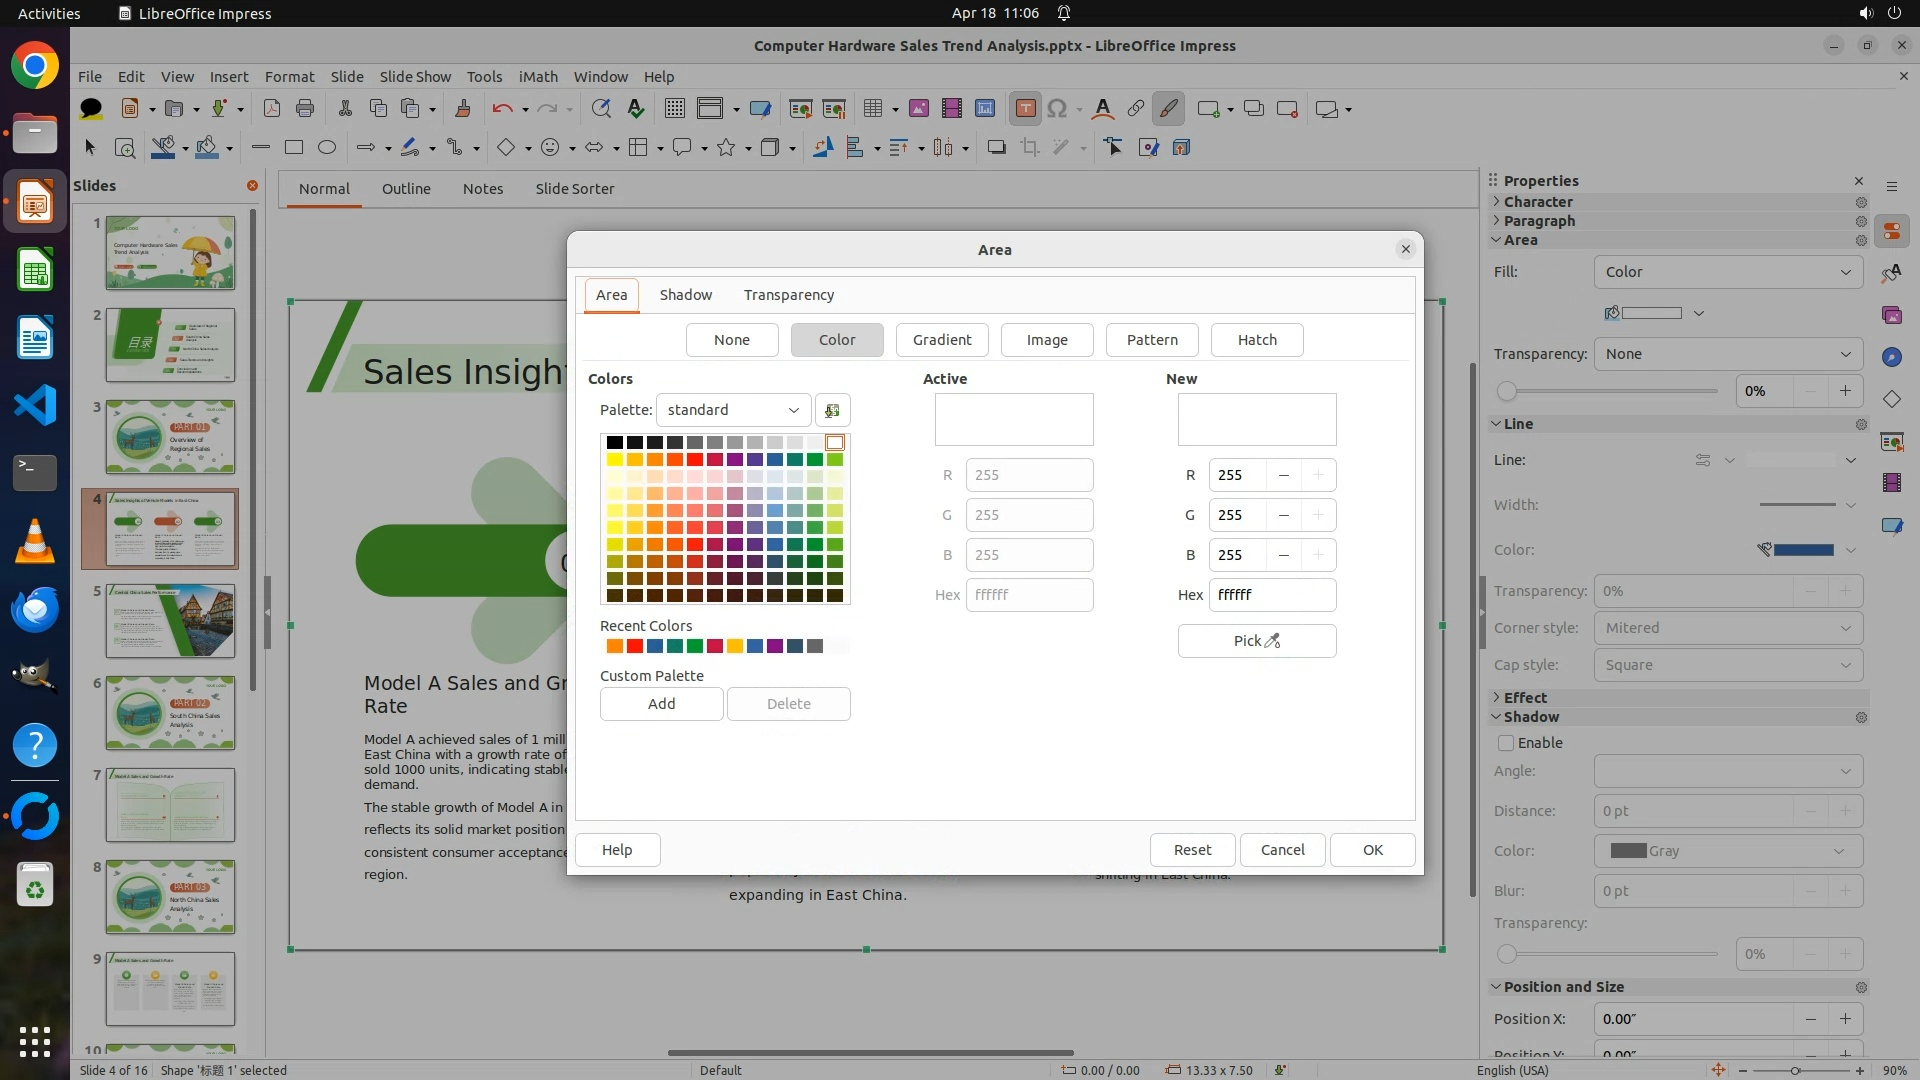Open the Corner style Mitered dropdown
The width and height of the screenshot is (1920, 1080).
(1727, 628)
